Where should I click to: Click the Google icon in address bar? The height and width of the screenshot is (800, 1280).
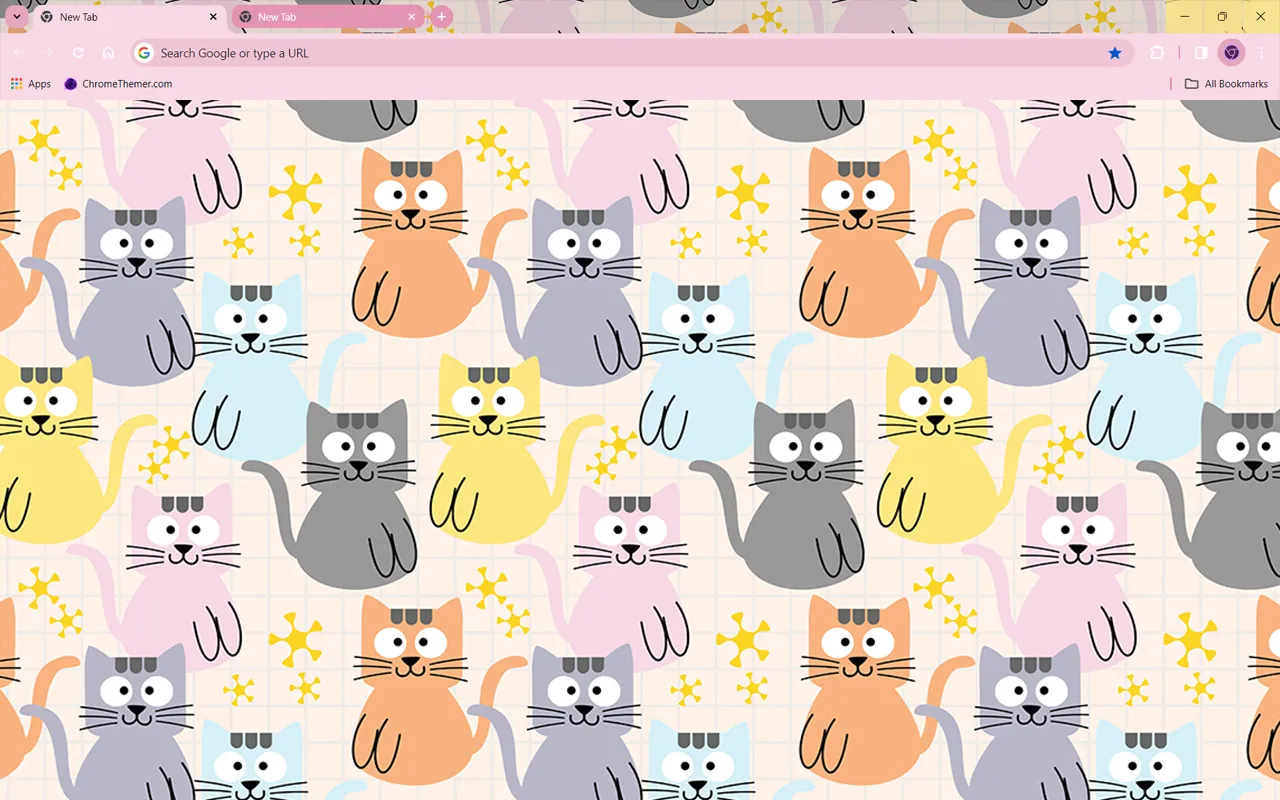144,53
